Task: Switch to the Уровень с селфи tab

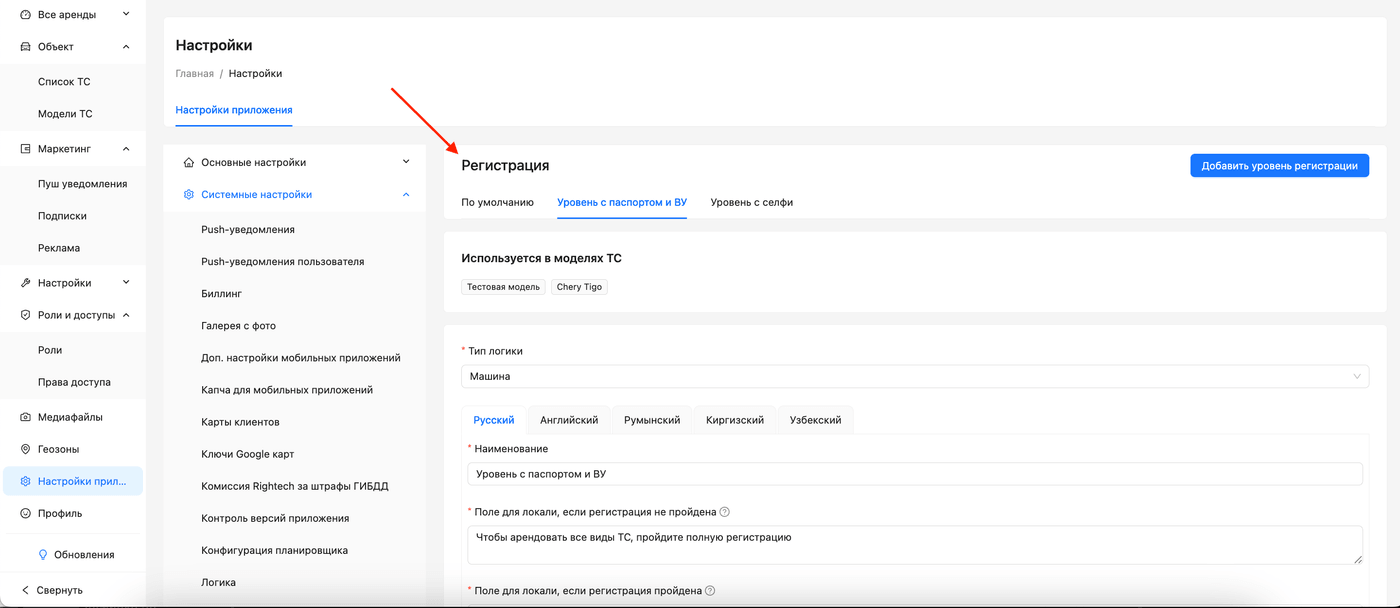Action: 751,202
